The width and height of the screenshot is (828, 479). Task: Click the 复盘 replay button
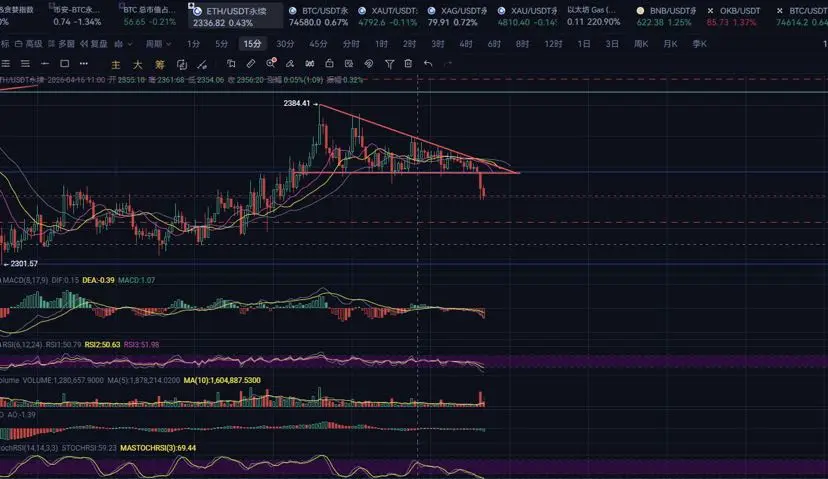94,44
